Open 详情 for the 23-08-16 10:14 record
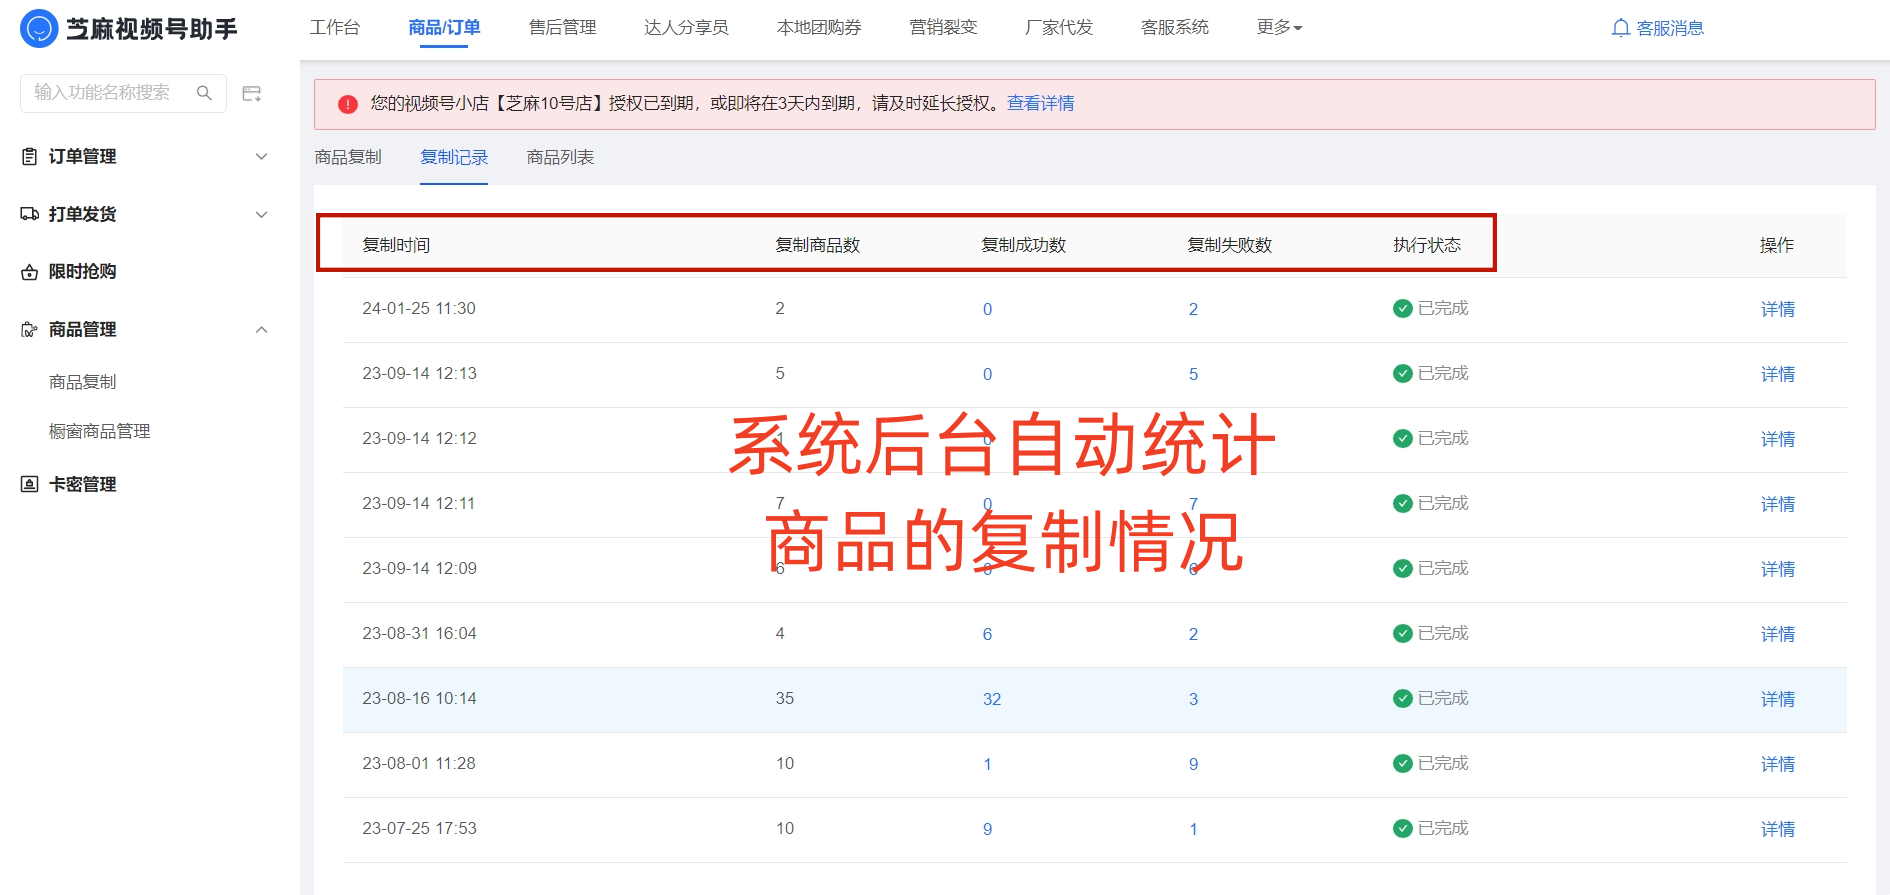This screenshot has width=1890, height=895. click(x=1777, y=699)
